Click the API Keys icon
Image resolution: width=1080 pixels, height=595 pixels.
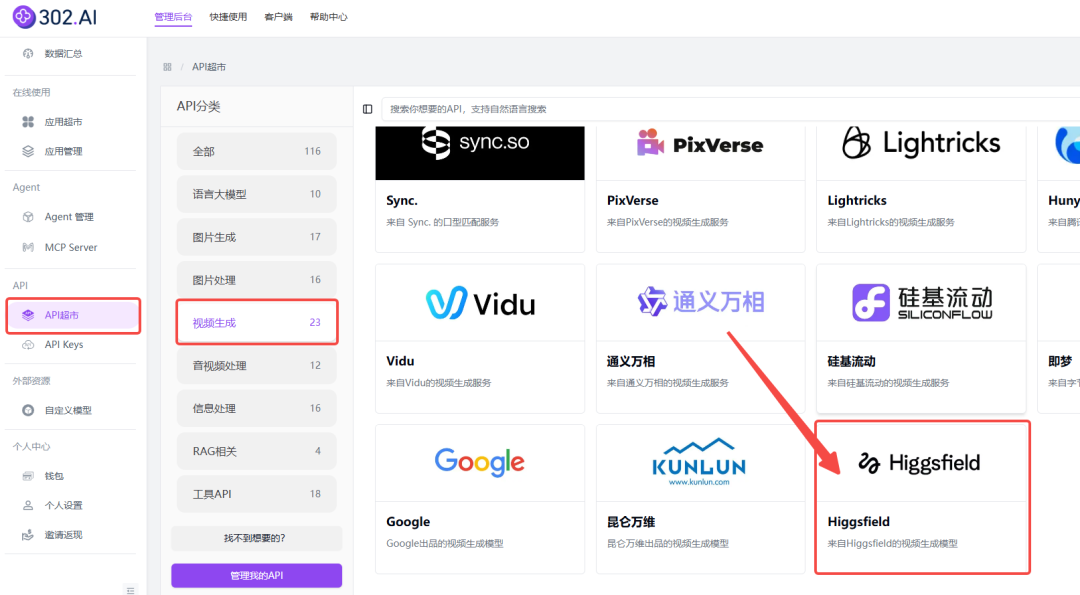tap(28, 344)
